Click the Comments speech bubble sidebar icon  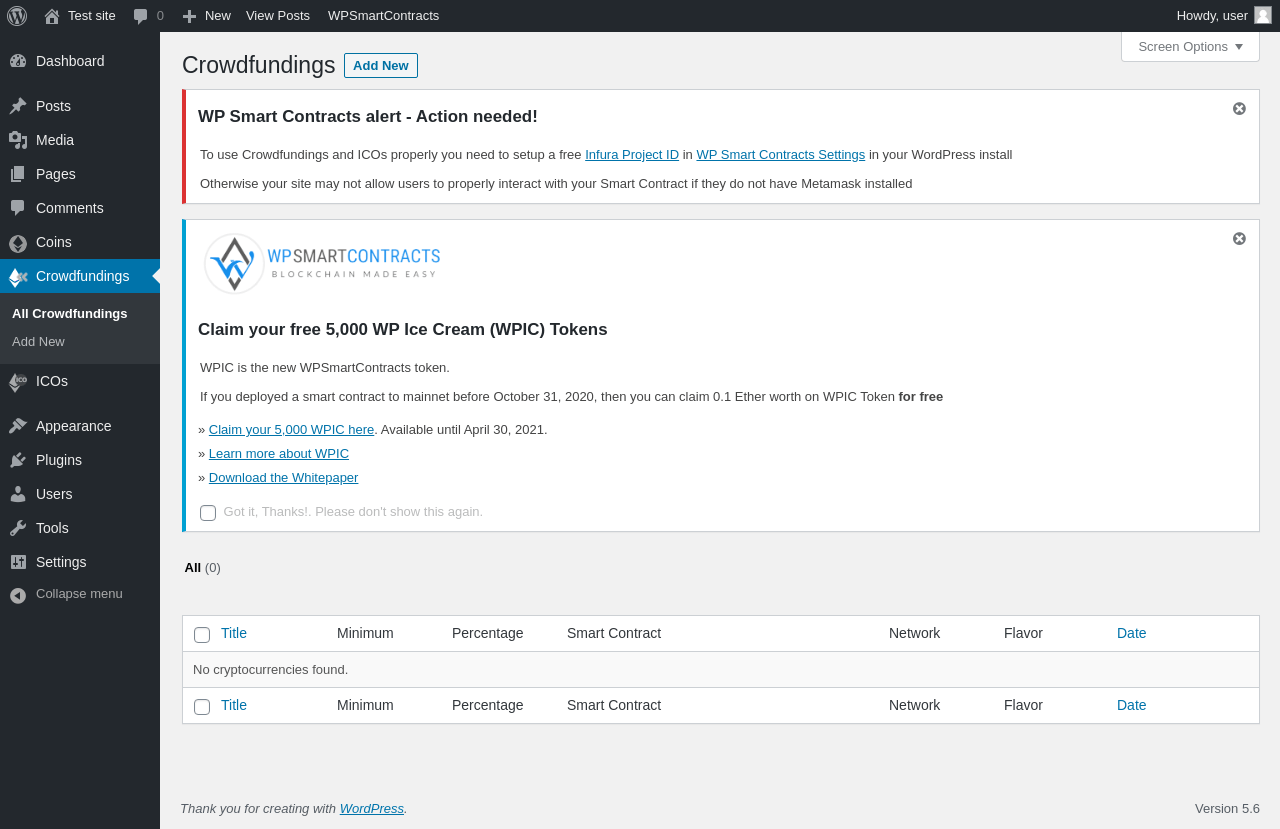(x=18, y=208)
